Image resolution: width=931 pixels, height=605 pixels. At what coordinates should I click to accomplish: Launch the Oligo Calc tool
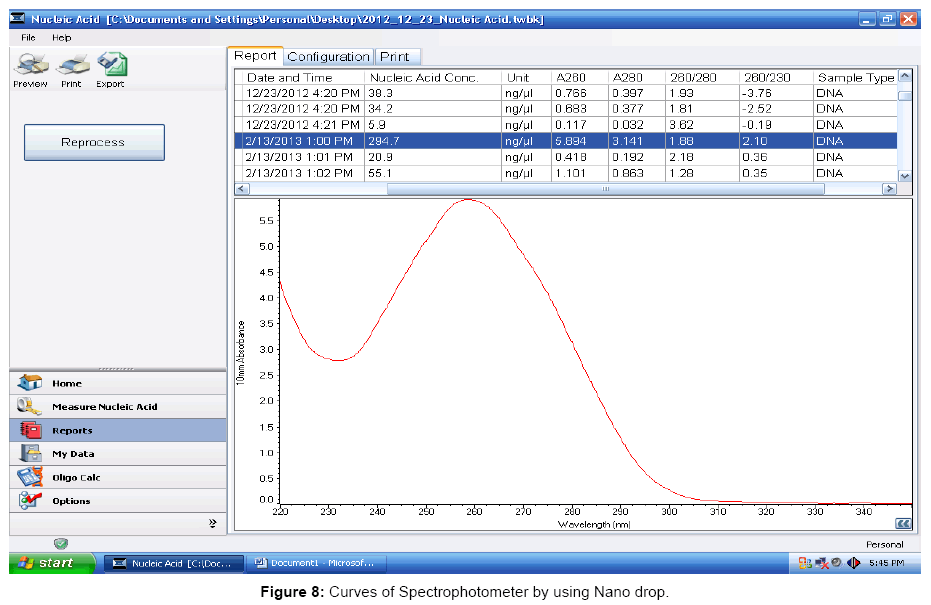(76, 478)
